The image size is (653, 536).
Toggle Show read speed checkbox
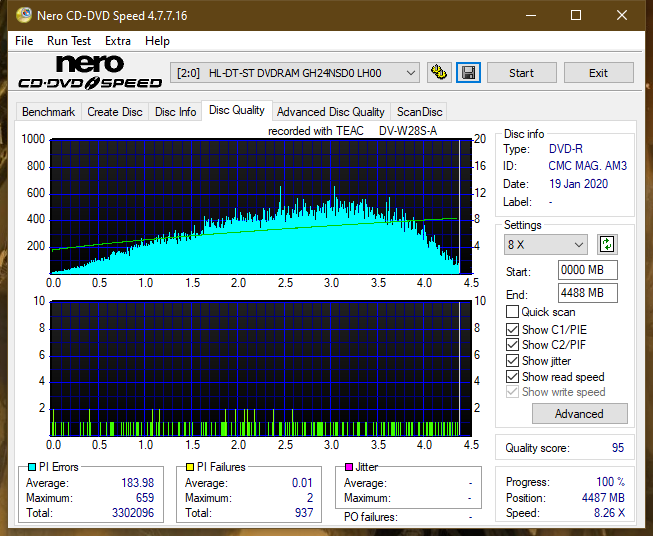[x=512, y=376]
